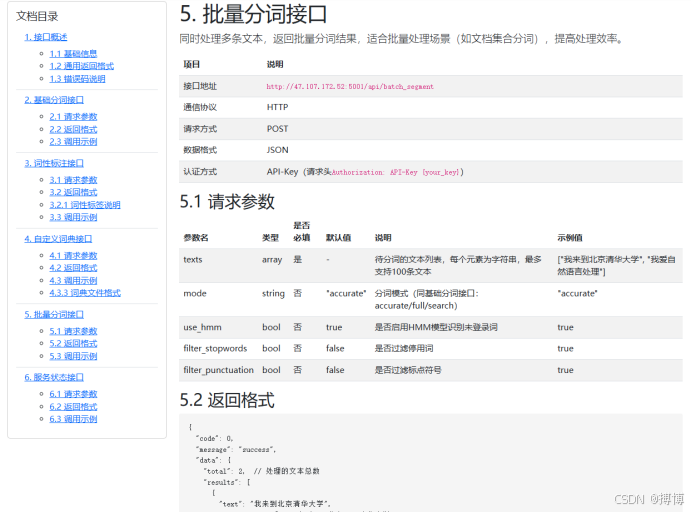692x513 pixels.
Task: Open the '3.2 返回格式' link
Action: coord(73,192)
